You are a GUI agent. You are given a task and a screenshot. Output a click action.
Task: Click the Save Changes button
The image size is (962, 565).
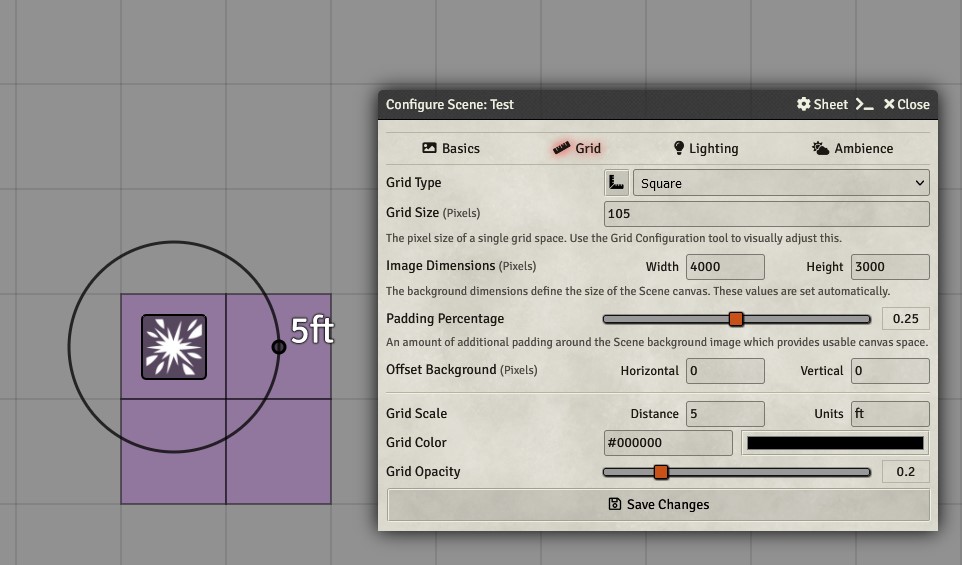click(658, 504)
